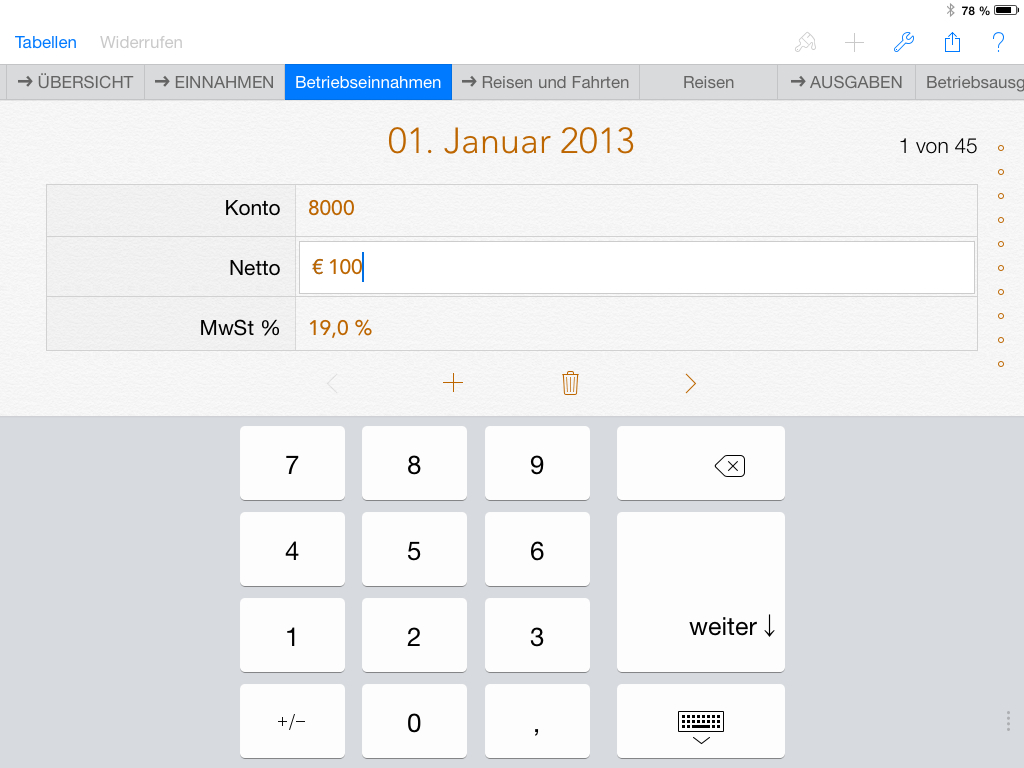Open the Reisen und Fahrten tab

(545, 82)
